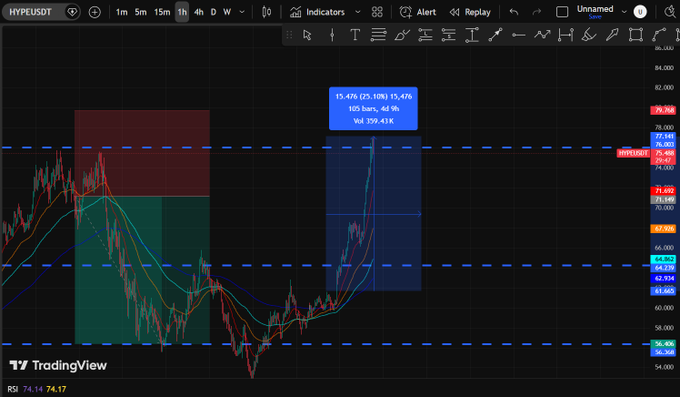Select the long position tool

point(425,35)
